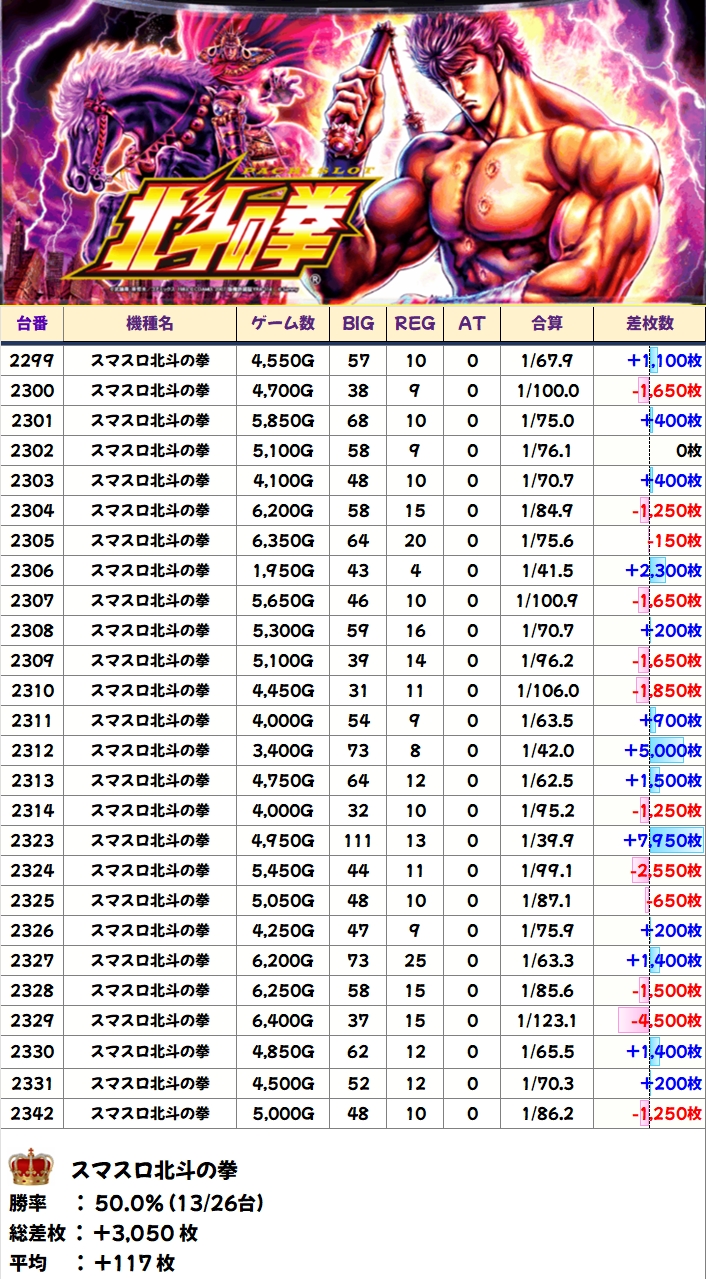Click machine number 2342 in last row
706x1279 pixels.
pos(32,1111)
